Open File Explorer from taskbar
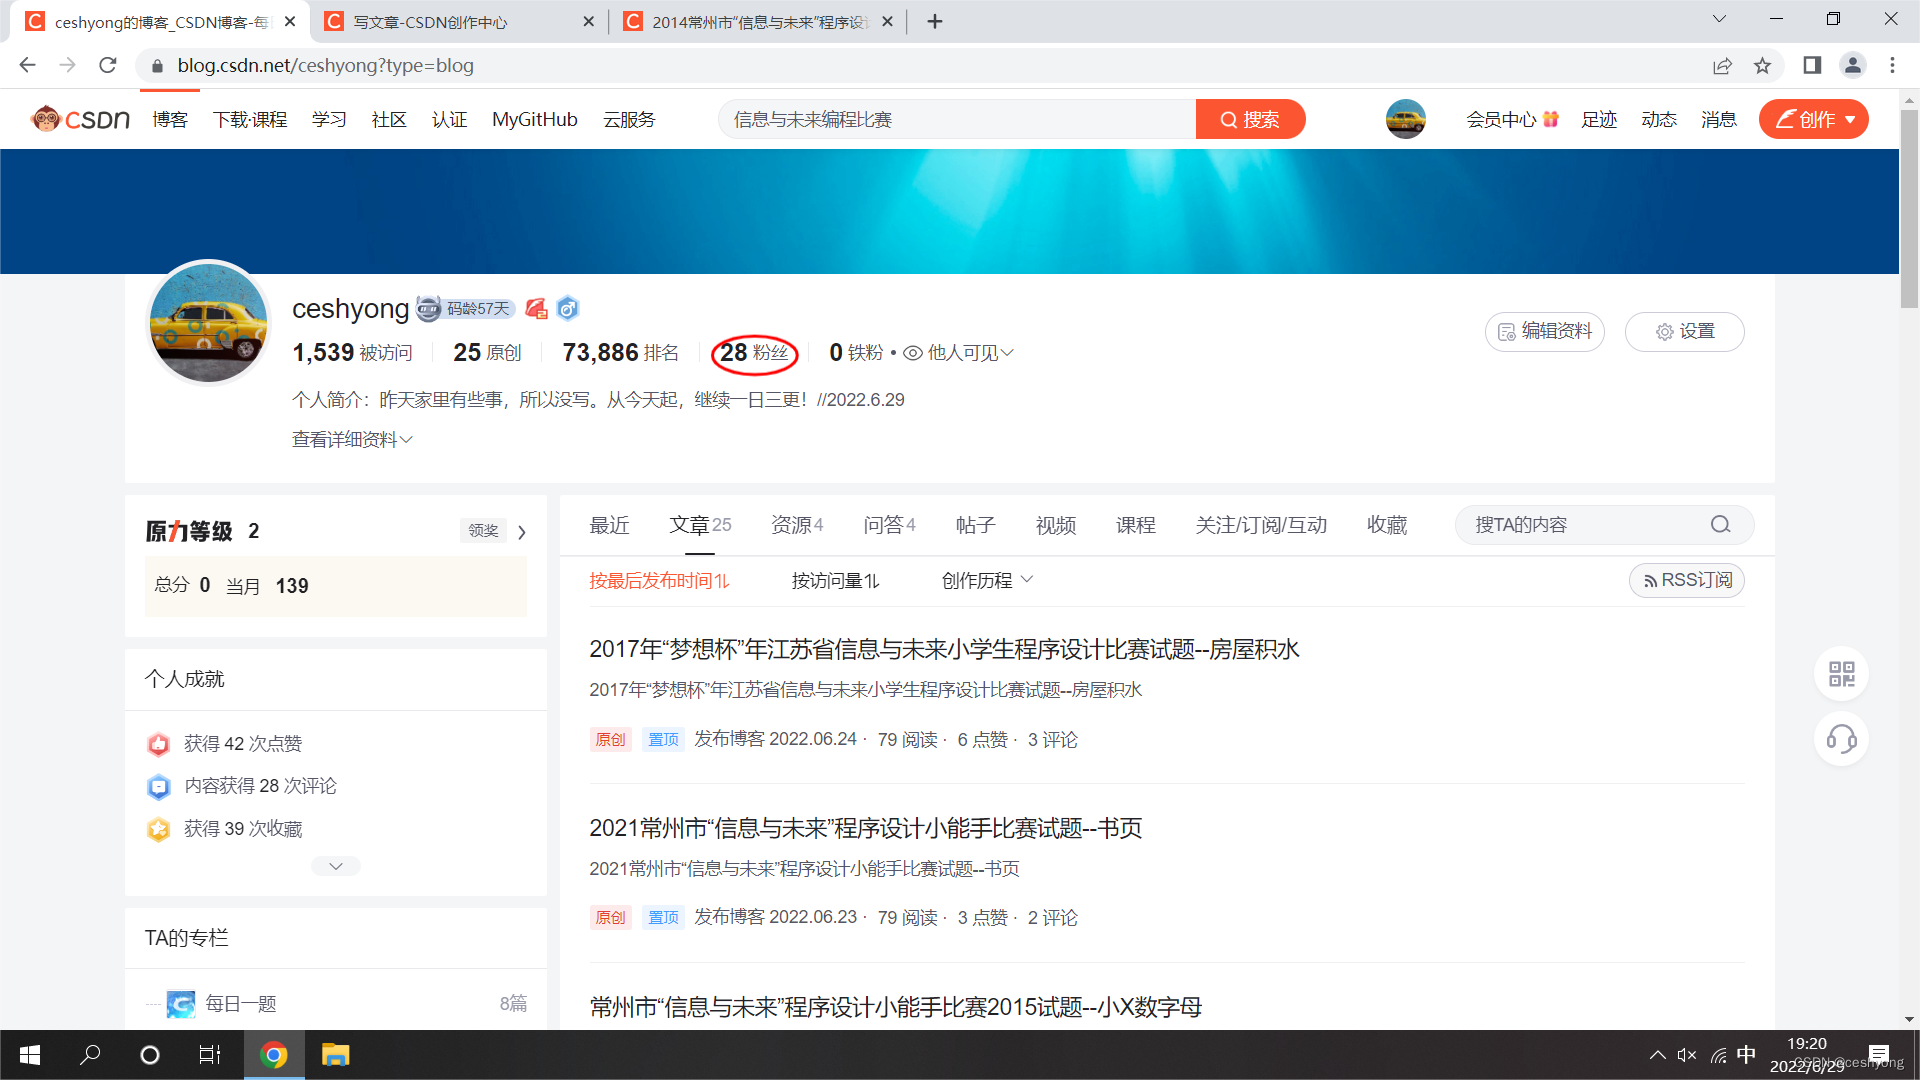 tap(335, 1055)
